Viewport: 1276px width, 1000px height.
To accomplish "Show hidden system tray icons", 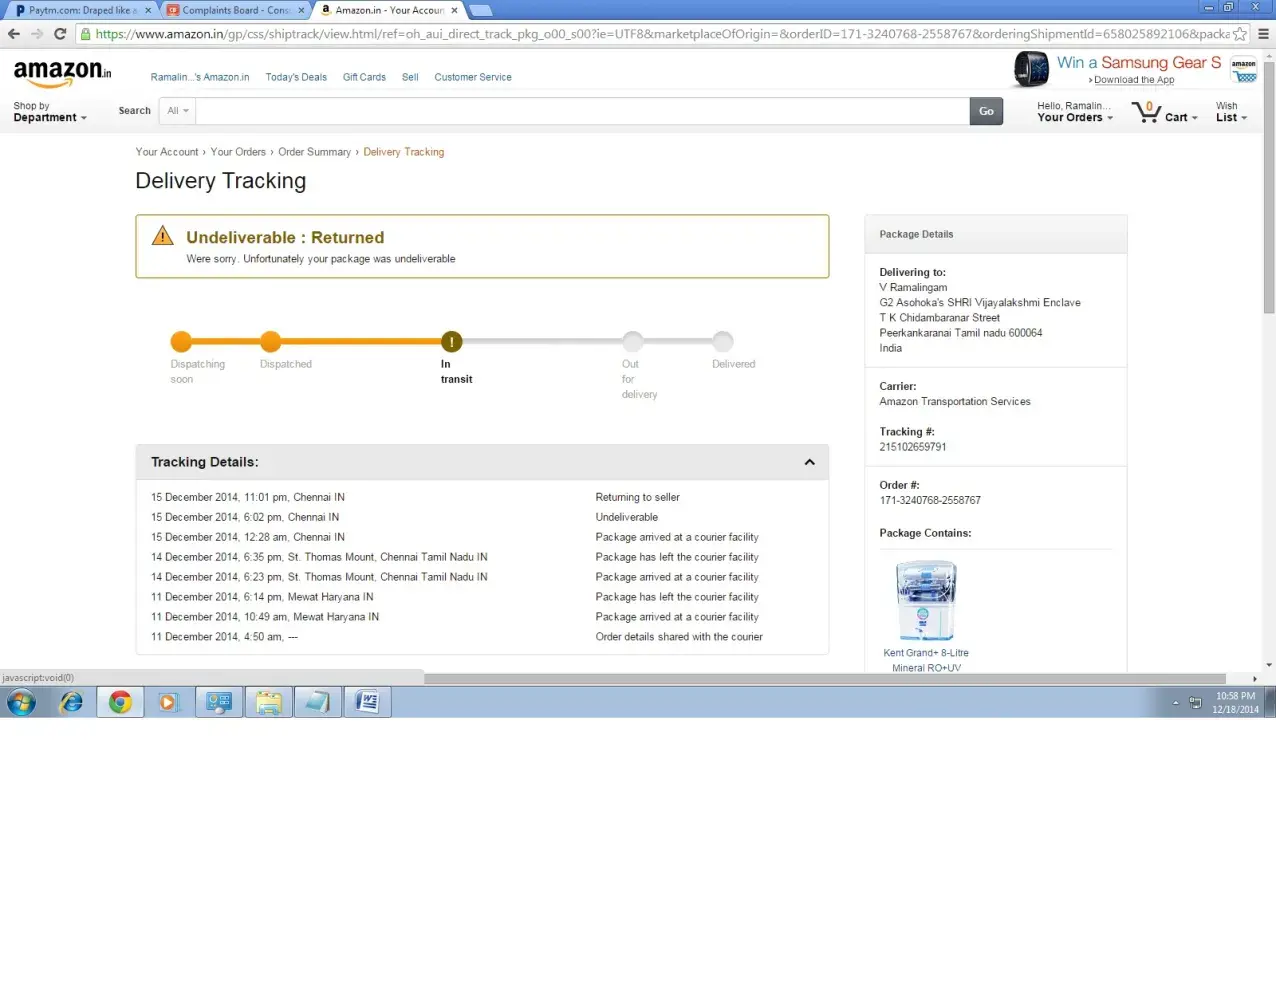I will (x=1176, y=703).
